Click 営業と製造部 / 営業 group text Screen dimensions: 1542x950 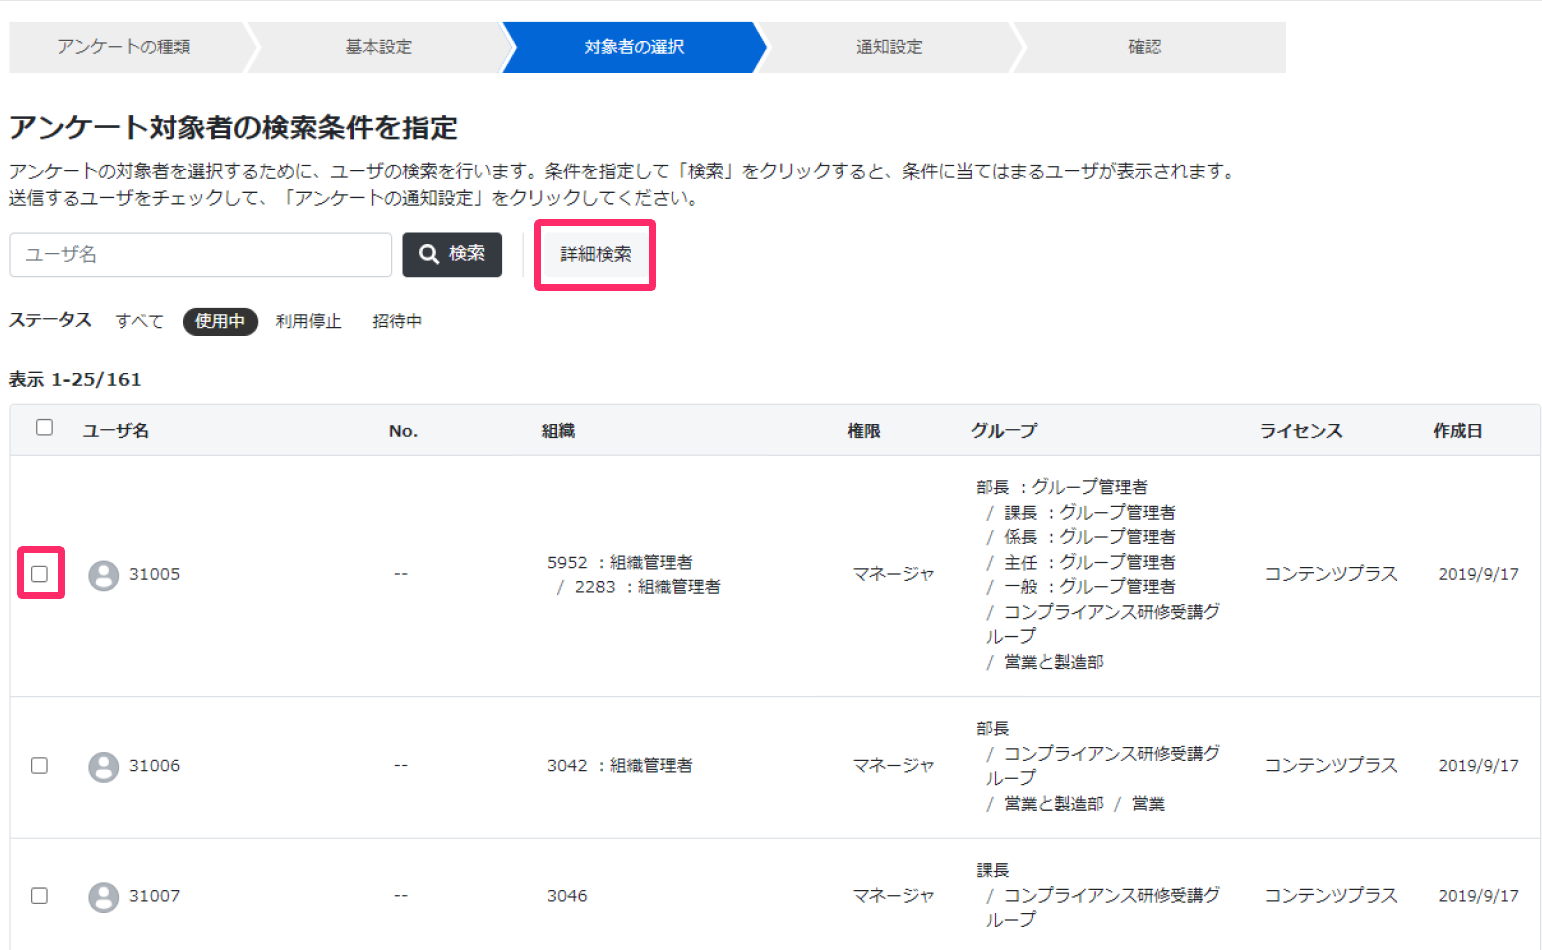[x=1084, y=804]
